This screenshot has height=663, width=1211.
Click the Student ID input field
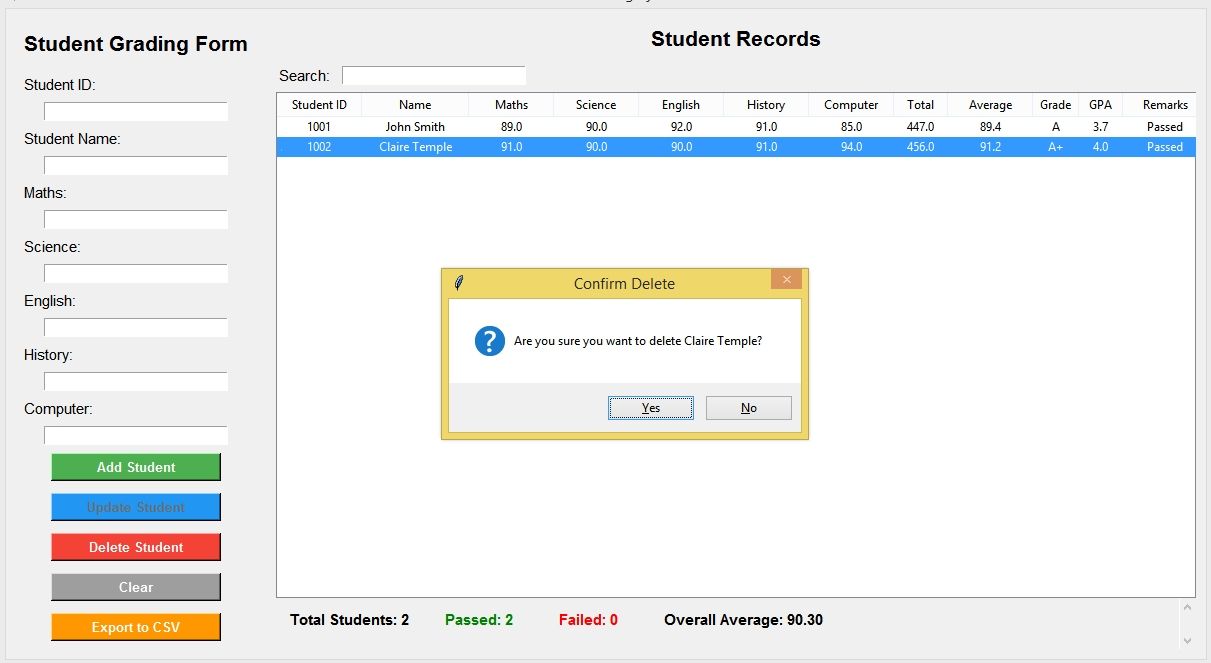(x=136, y=112)
